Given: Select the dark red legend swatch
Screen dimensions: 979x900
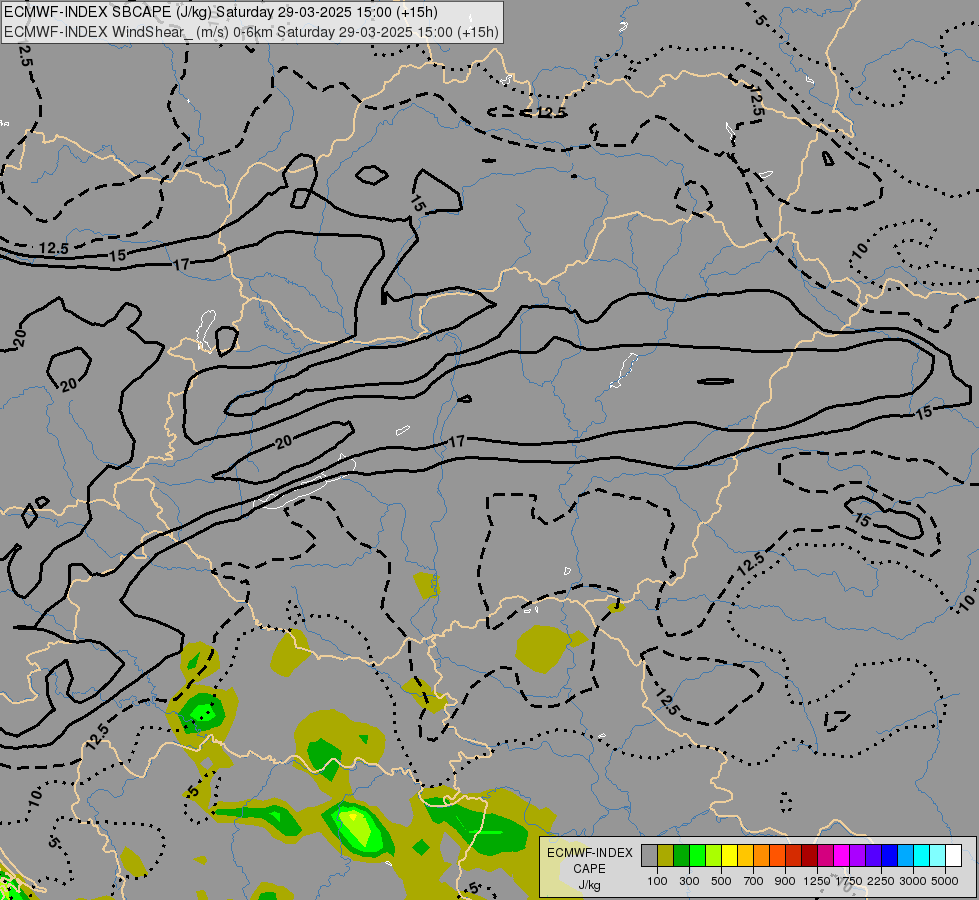Looking at the screenshot, I should tap(809, 856).
